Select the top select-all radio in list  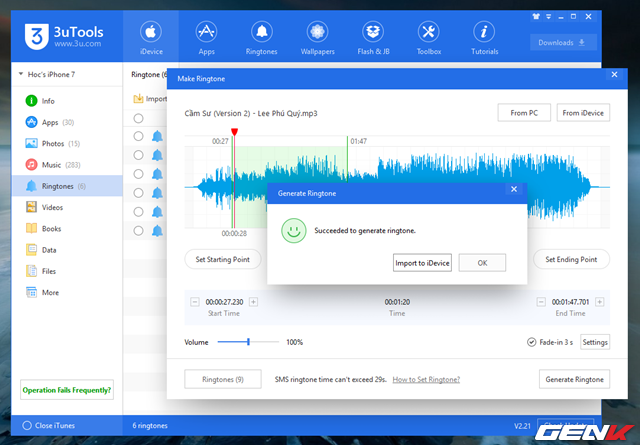pyautogui.click(x=138, y=118)
